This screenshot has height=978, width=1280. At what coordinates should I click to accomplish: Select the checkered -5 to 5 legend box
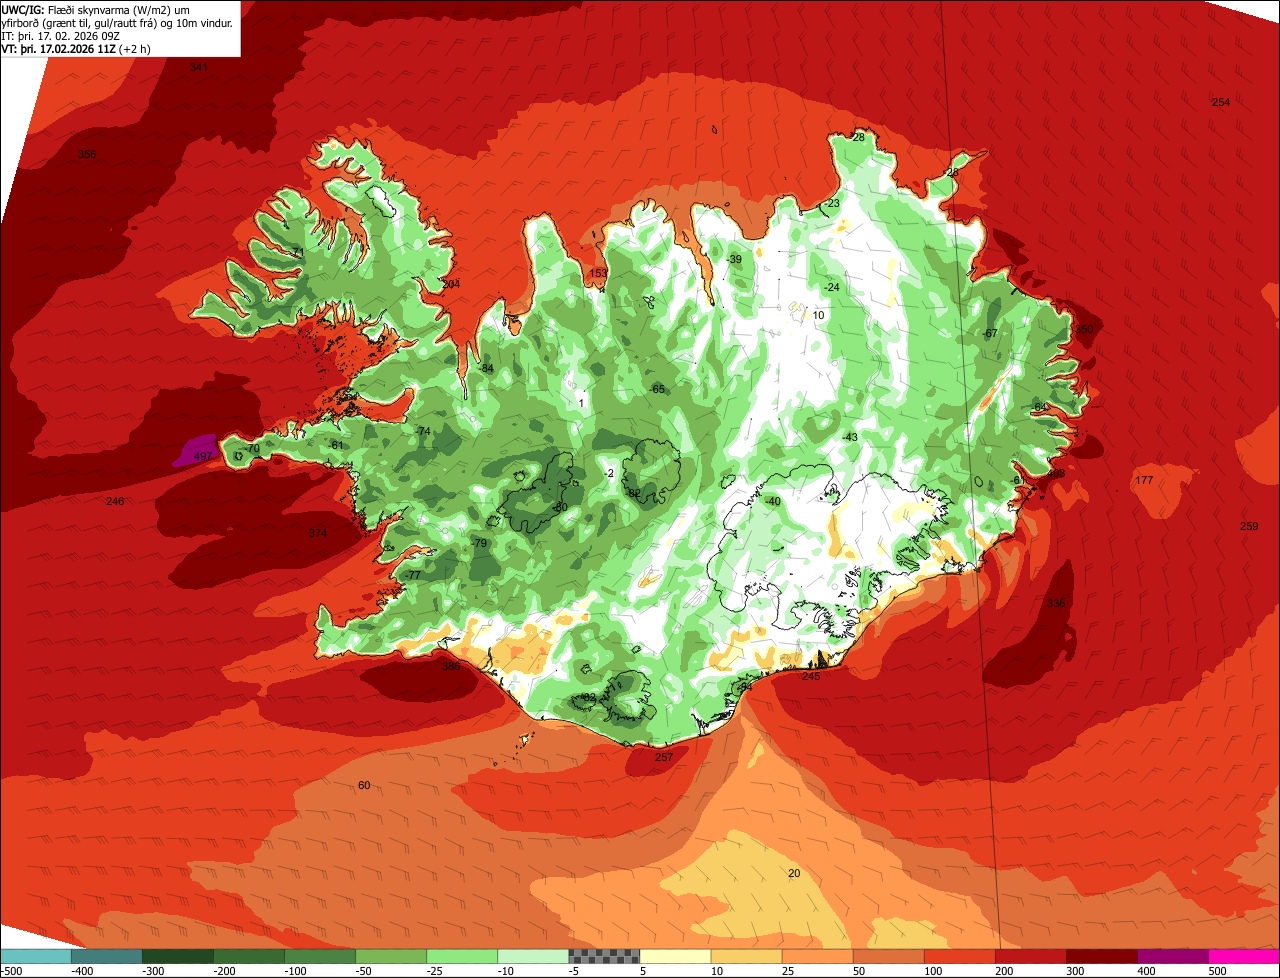(x=604, y=956)
